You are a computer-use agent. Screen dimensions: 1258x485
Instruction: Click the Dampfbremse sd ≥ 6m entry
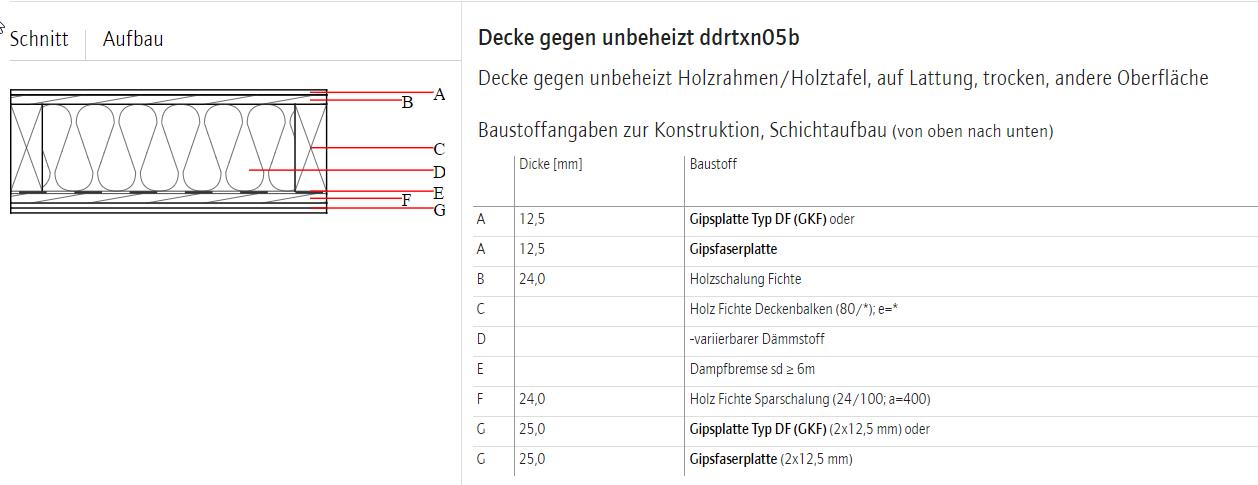(x=752, y=369)
